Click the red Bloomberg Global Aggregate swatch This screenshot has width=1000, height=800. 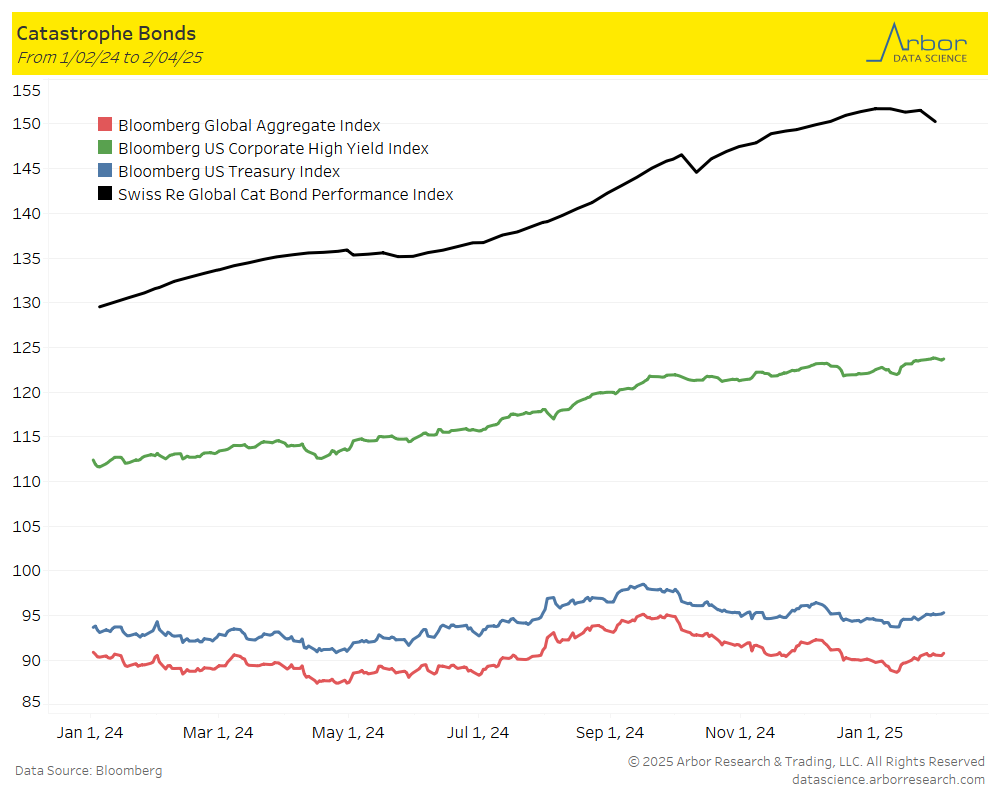(104, 125)
